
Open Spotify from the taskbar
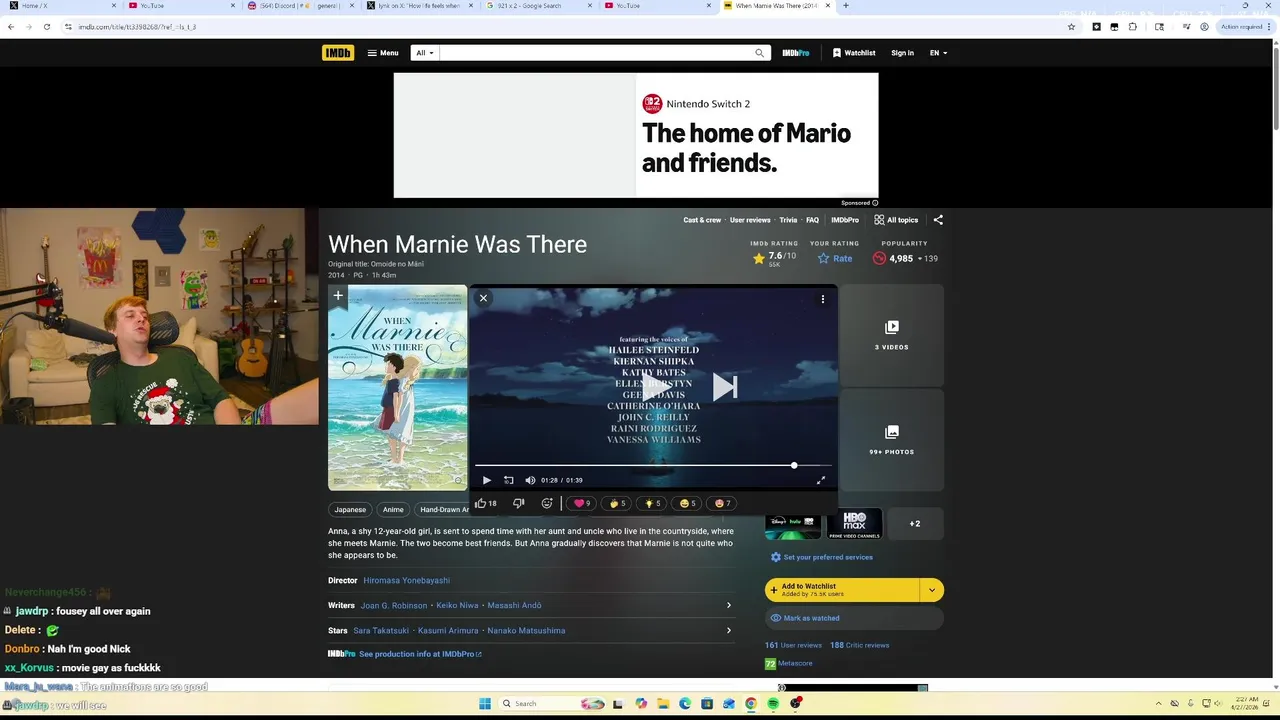773,704
